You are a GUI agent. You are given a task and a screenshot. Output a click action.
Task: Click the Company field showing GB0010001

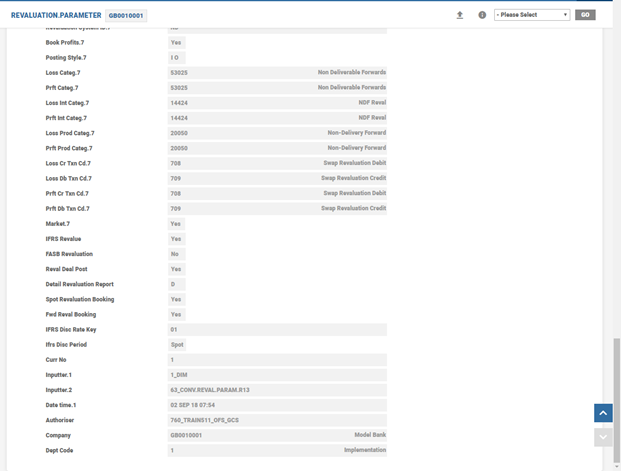(x=277, y=435)
